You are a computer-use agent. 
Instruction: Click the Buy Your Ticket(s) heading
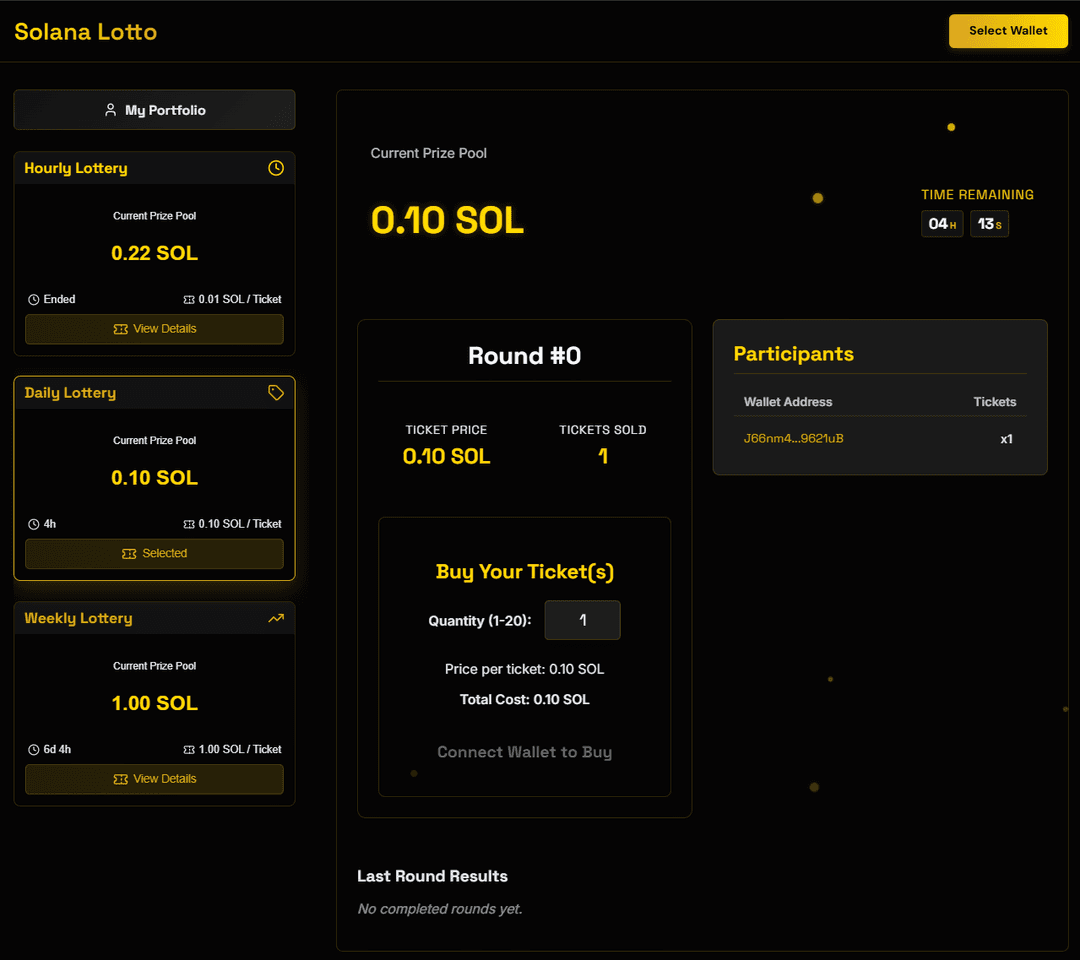[x=524, y=572]
